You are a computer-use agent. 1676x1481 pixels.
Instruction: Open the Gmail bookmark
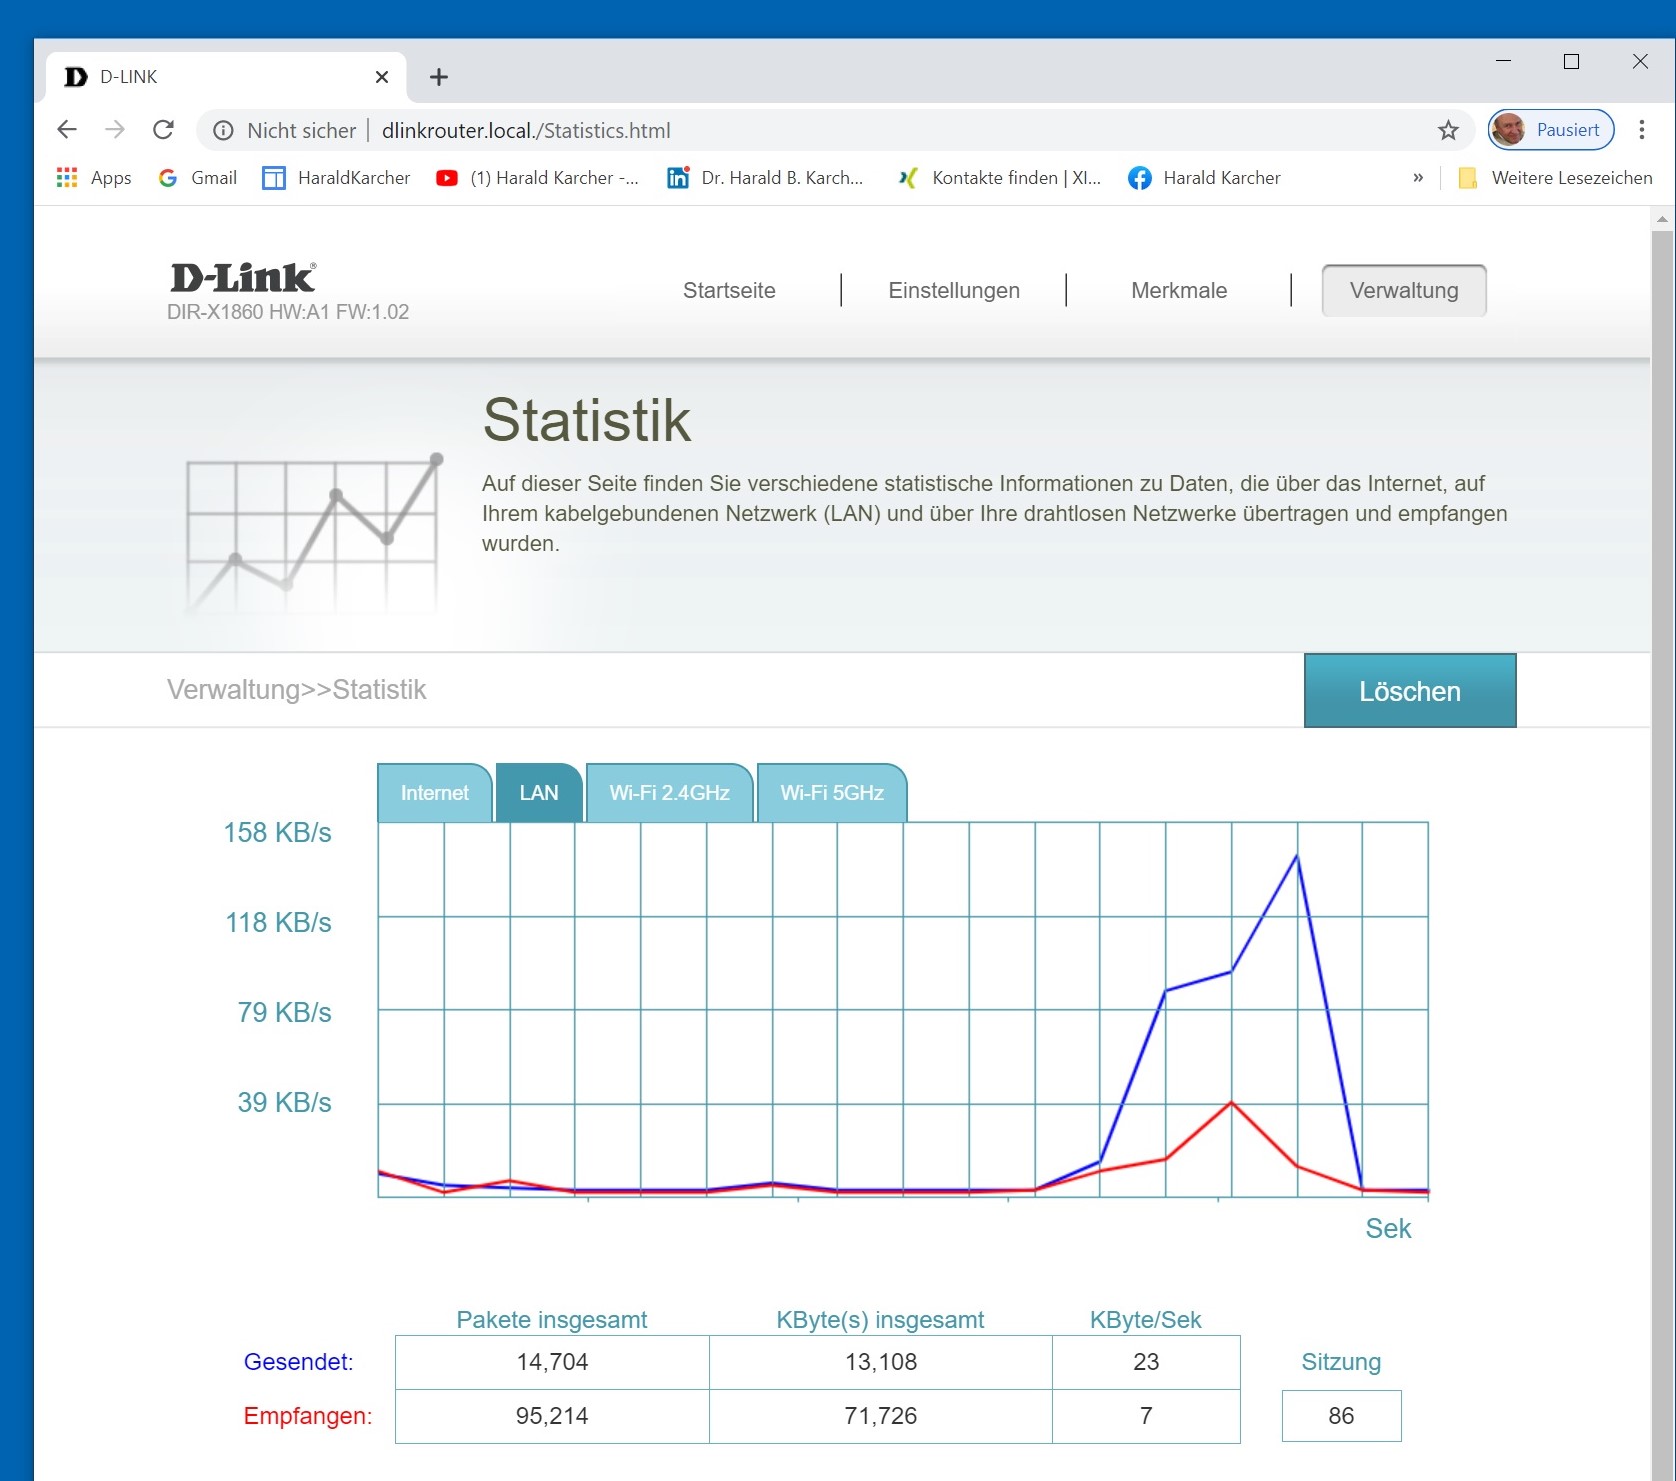(198, 178)
